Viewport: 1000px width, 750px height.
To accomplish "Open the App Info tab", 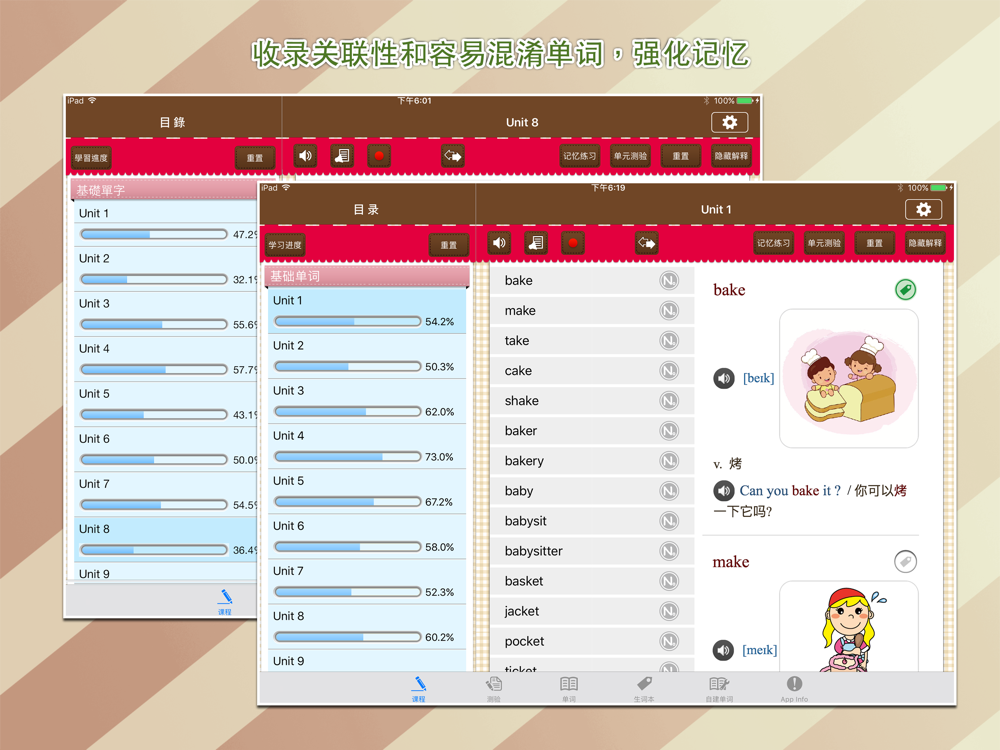I will [794, 689].
